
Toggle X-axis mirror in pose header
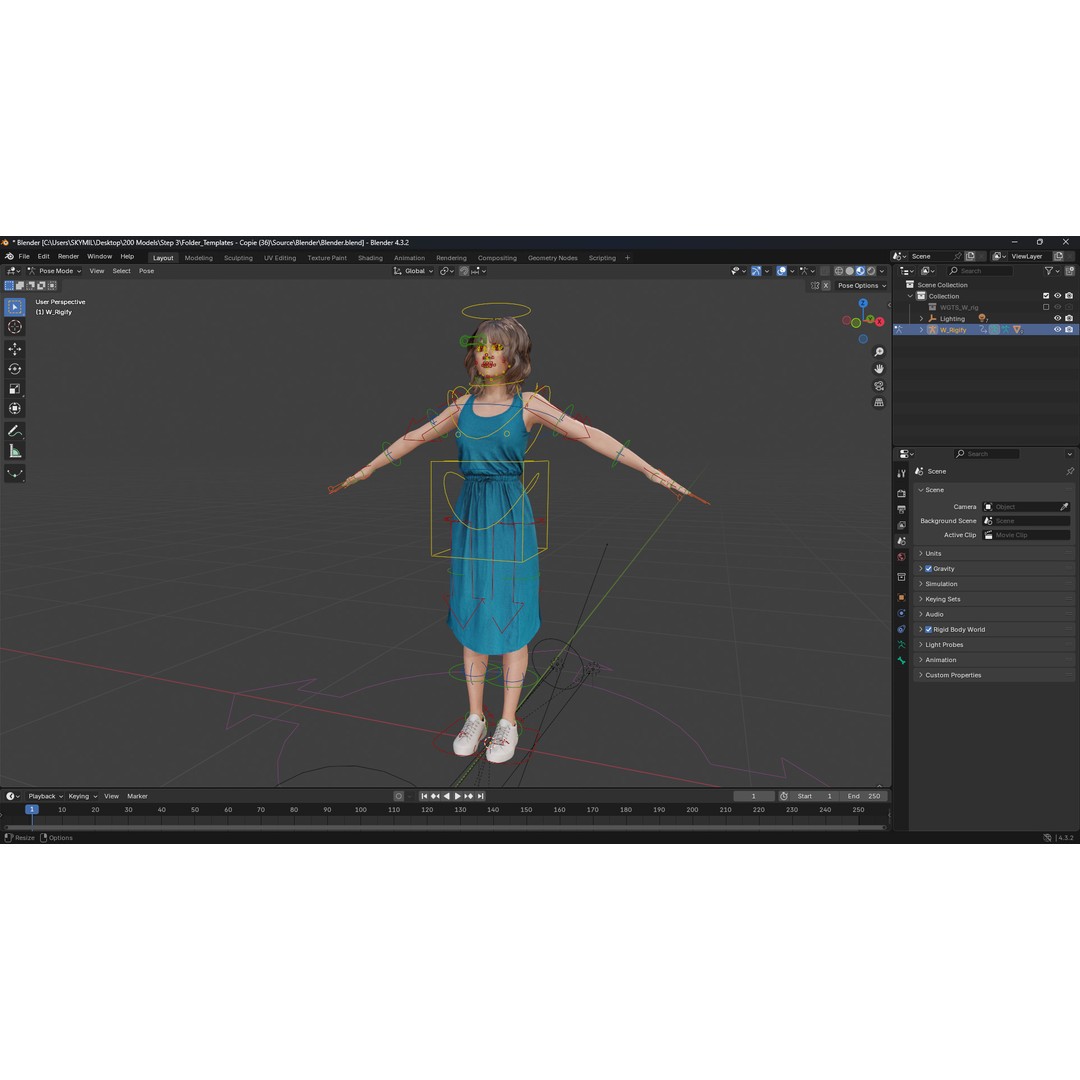(x=825, y=286)
